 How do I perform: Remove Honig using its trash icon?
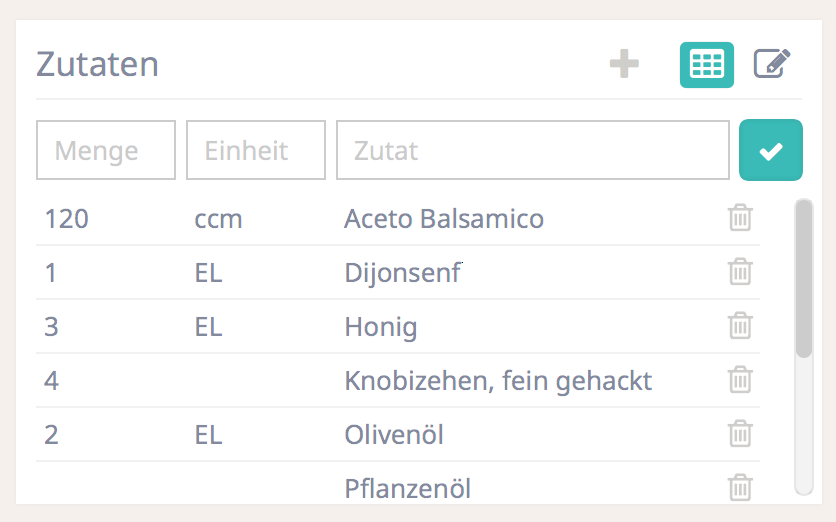(x=740, y=326)
